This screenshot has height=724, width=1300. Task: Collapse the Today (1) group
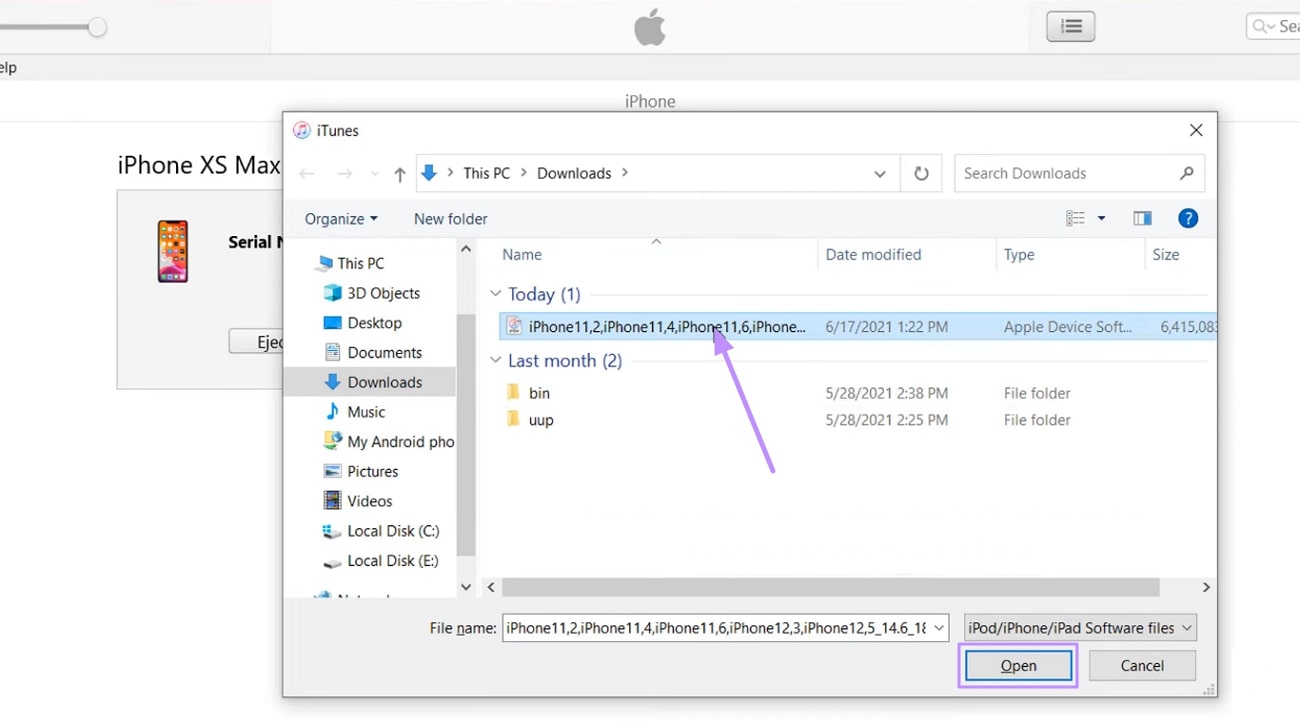click(495, 295)
